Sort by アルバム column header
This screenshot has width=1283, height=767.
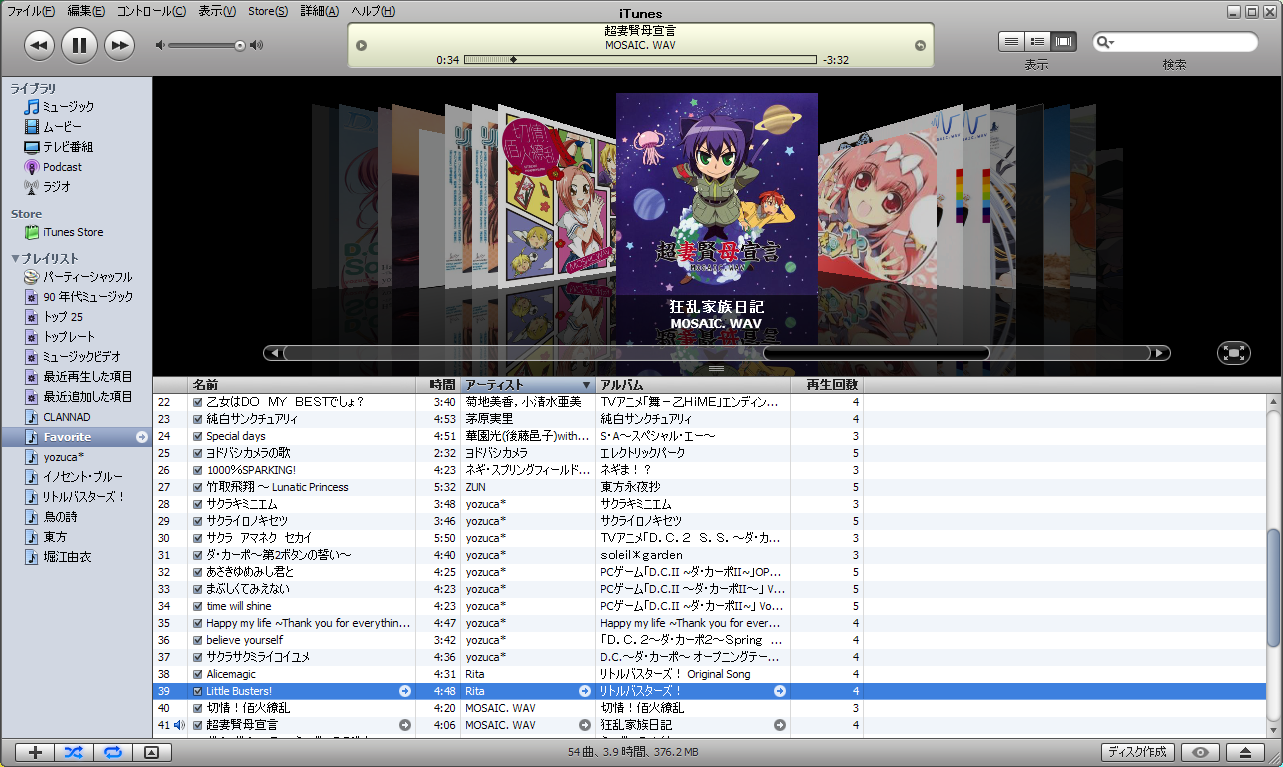tap(693, 385)
